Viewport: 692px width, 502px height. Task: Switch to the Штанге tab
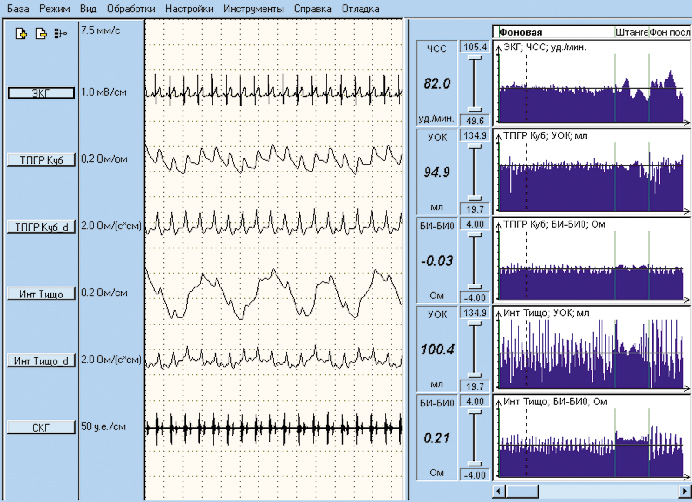click(x=630, y=32)
